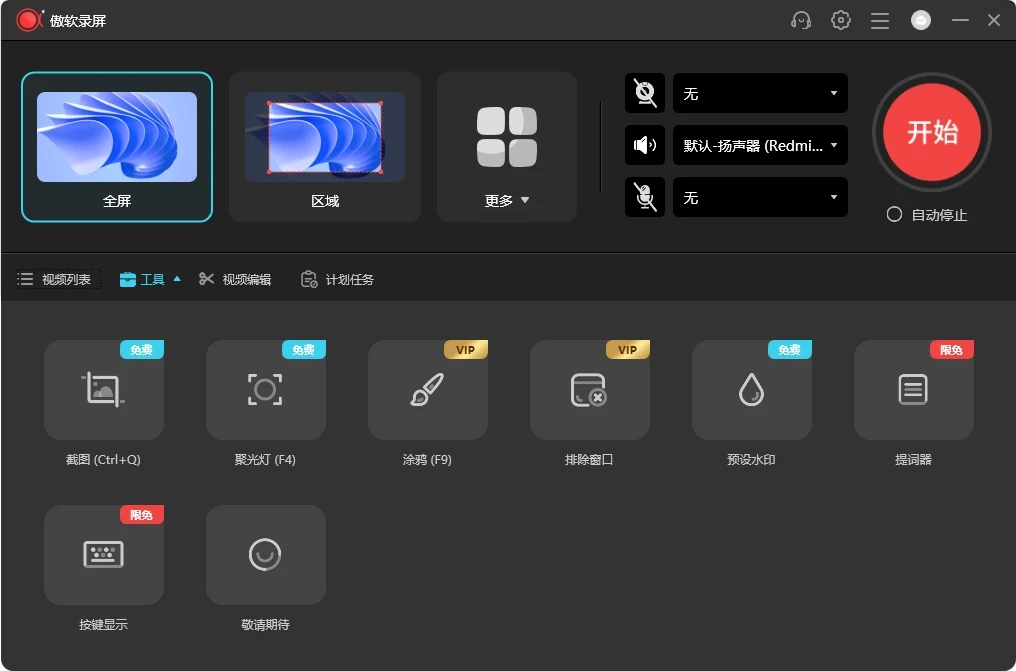Screen dimensions: 1016x671
Task: Open settings via the gear icon
Action: tap(840, 20)
